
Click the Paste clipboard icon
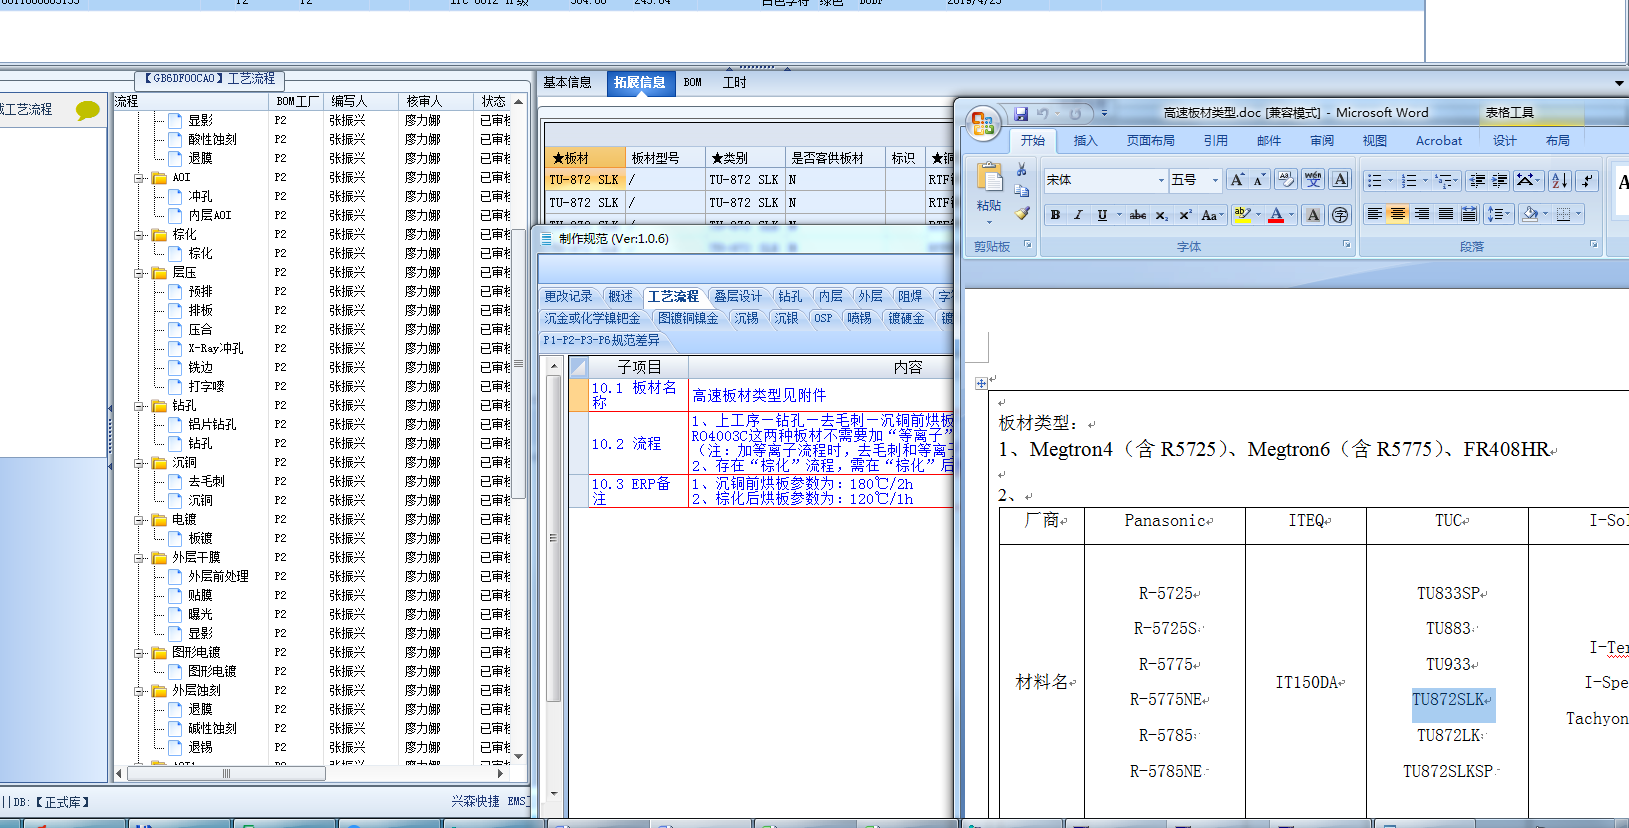pos(989,177)
